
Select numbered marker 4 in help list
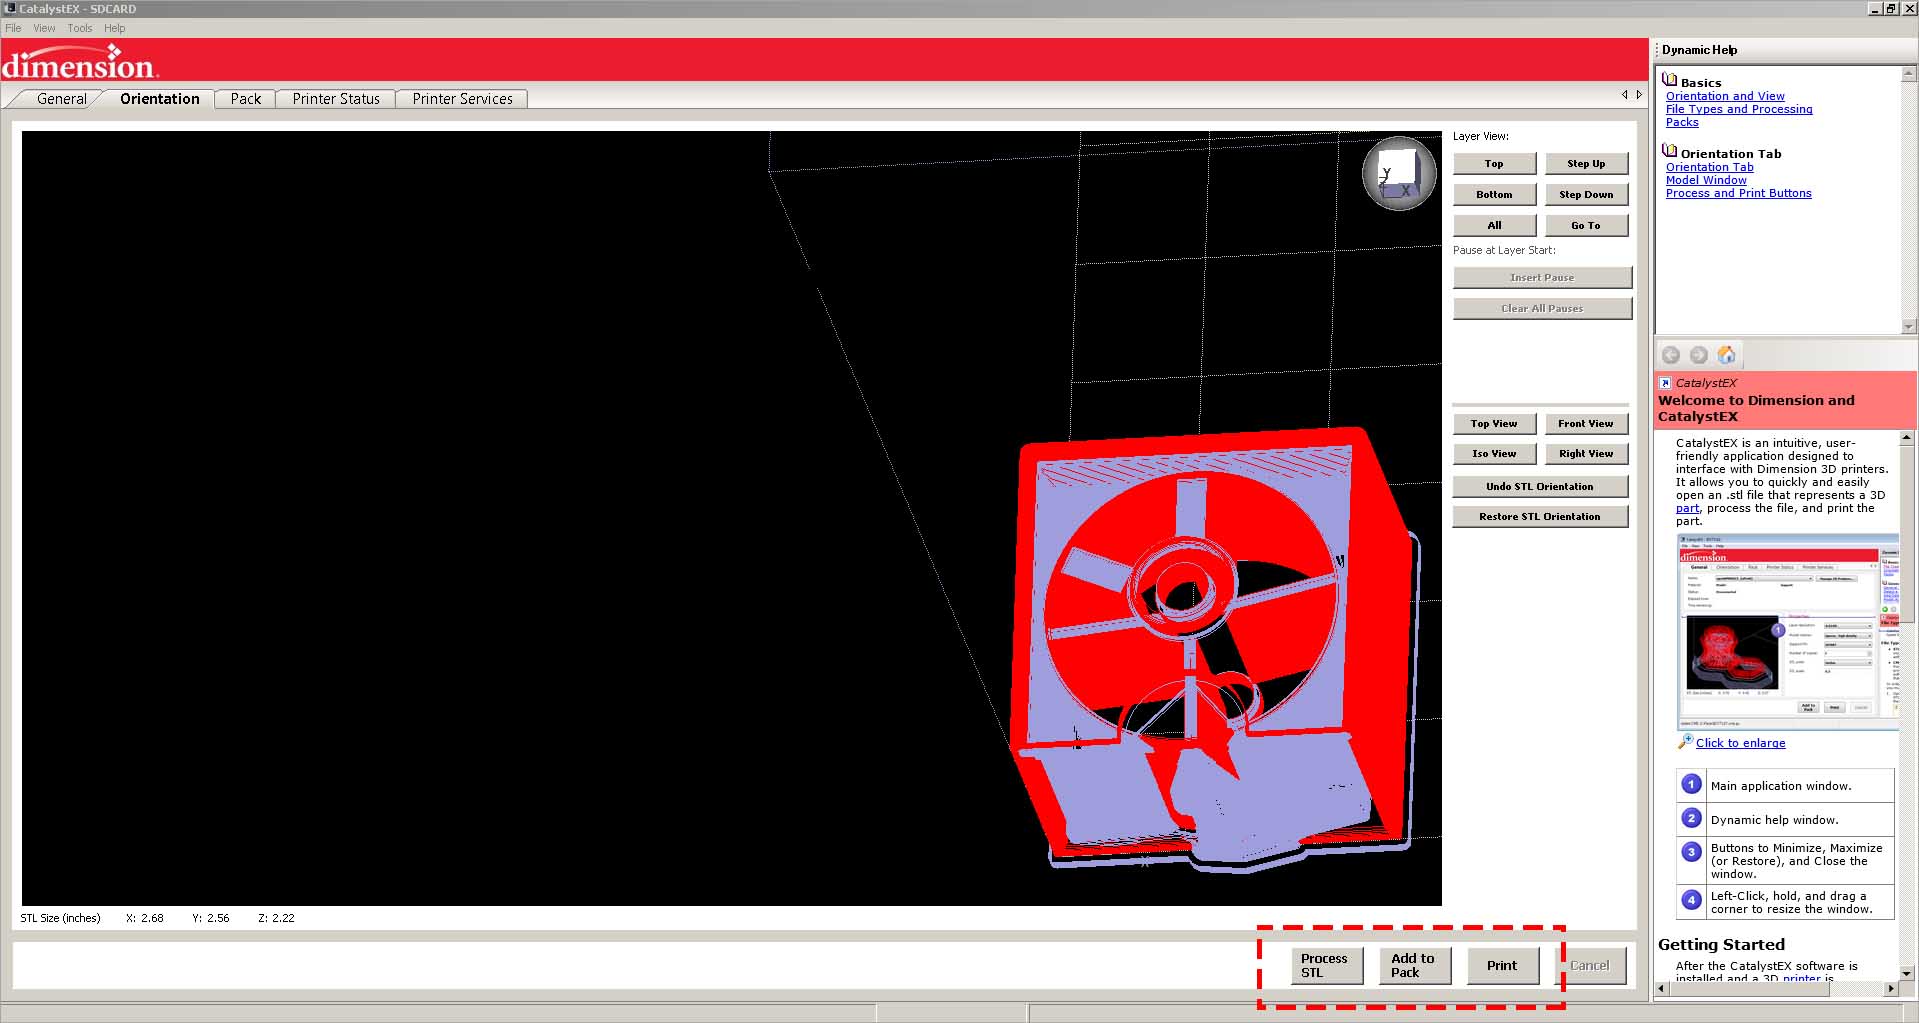1691,900
